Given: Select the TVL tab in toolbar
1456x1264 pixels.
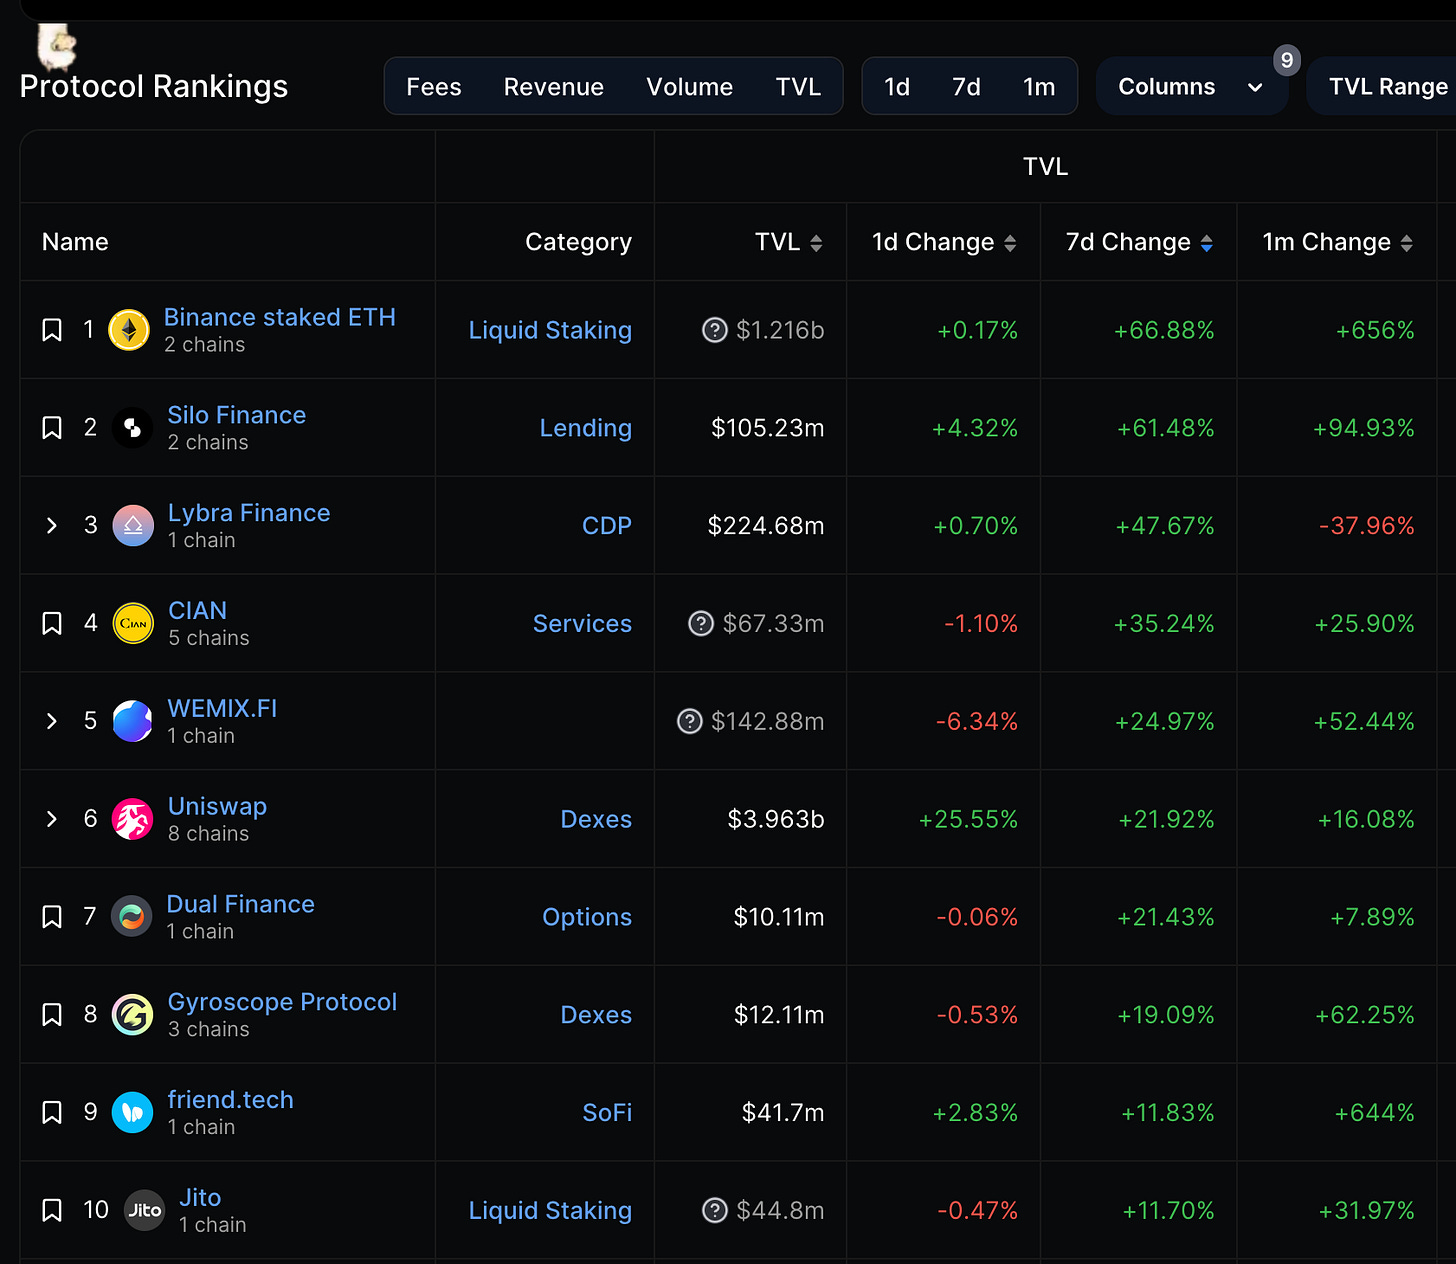Looking at the screenshot, I should tap(798, 87).
